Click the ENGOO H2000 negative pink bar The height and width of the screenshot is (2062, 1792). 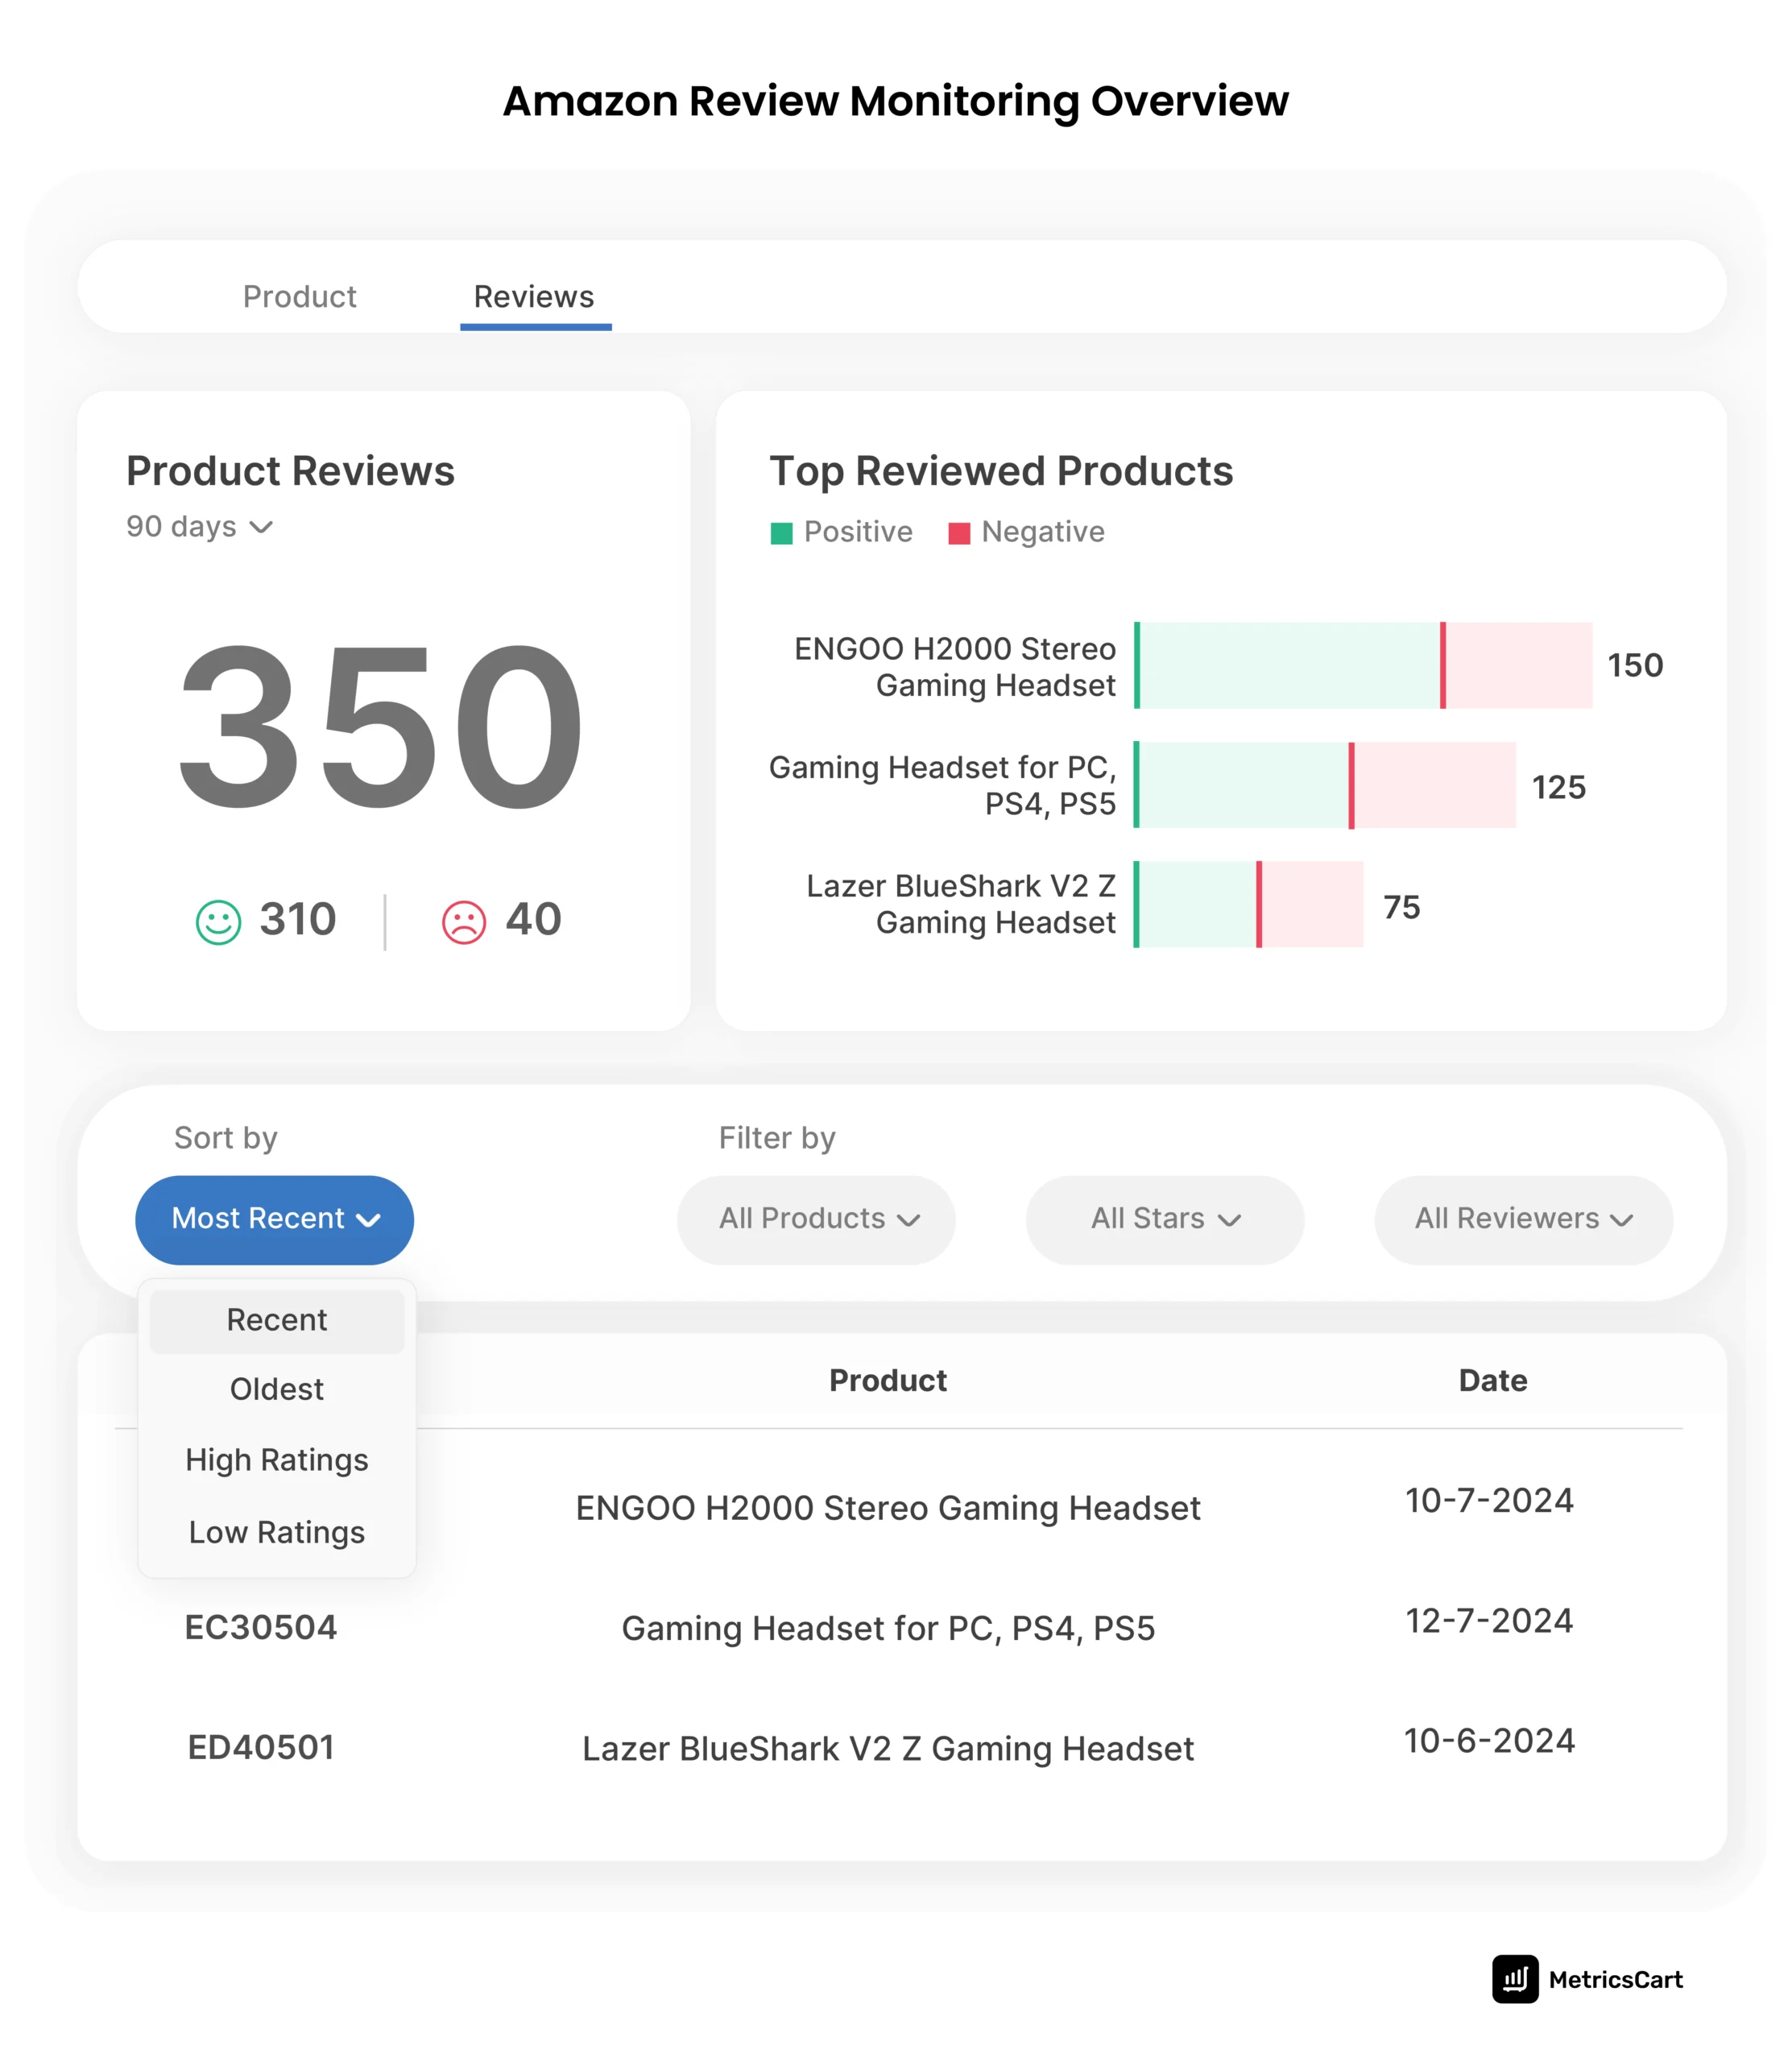click(x=1518, y=666)
